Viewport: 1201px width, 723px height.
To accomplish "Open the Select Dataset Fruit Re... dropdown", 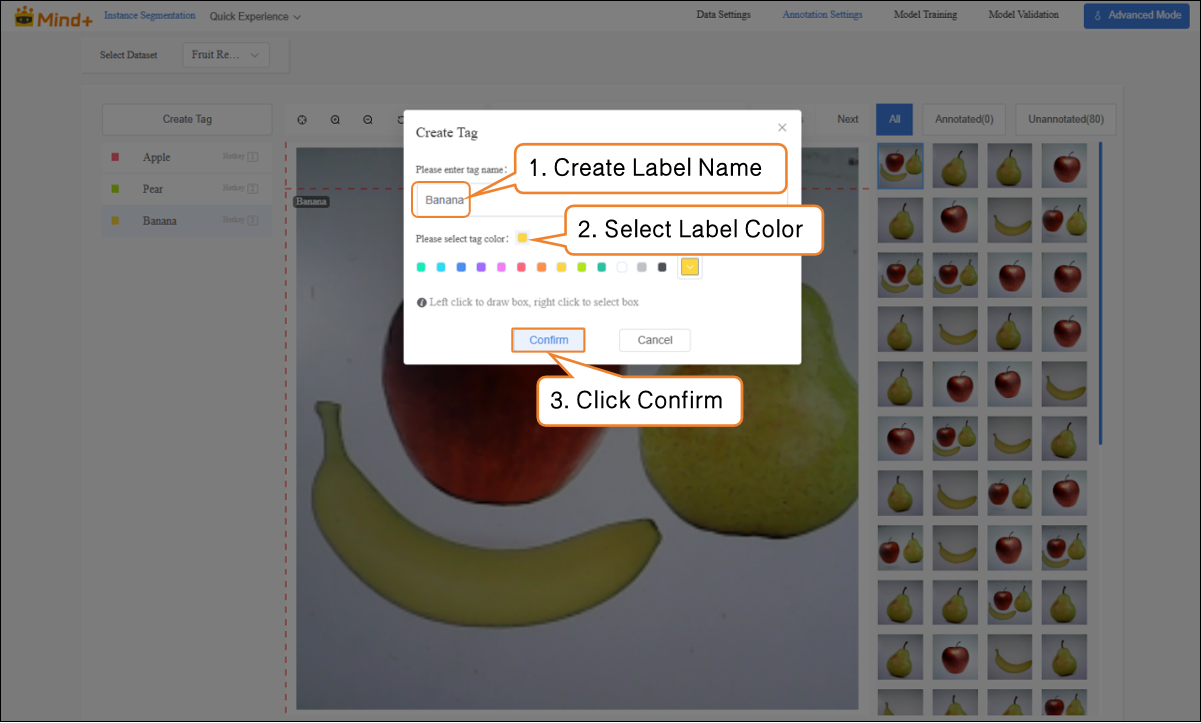I will [226, 55].
